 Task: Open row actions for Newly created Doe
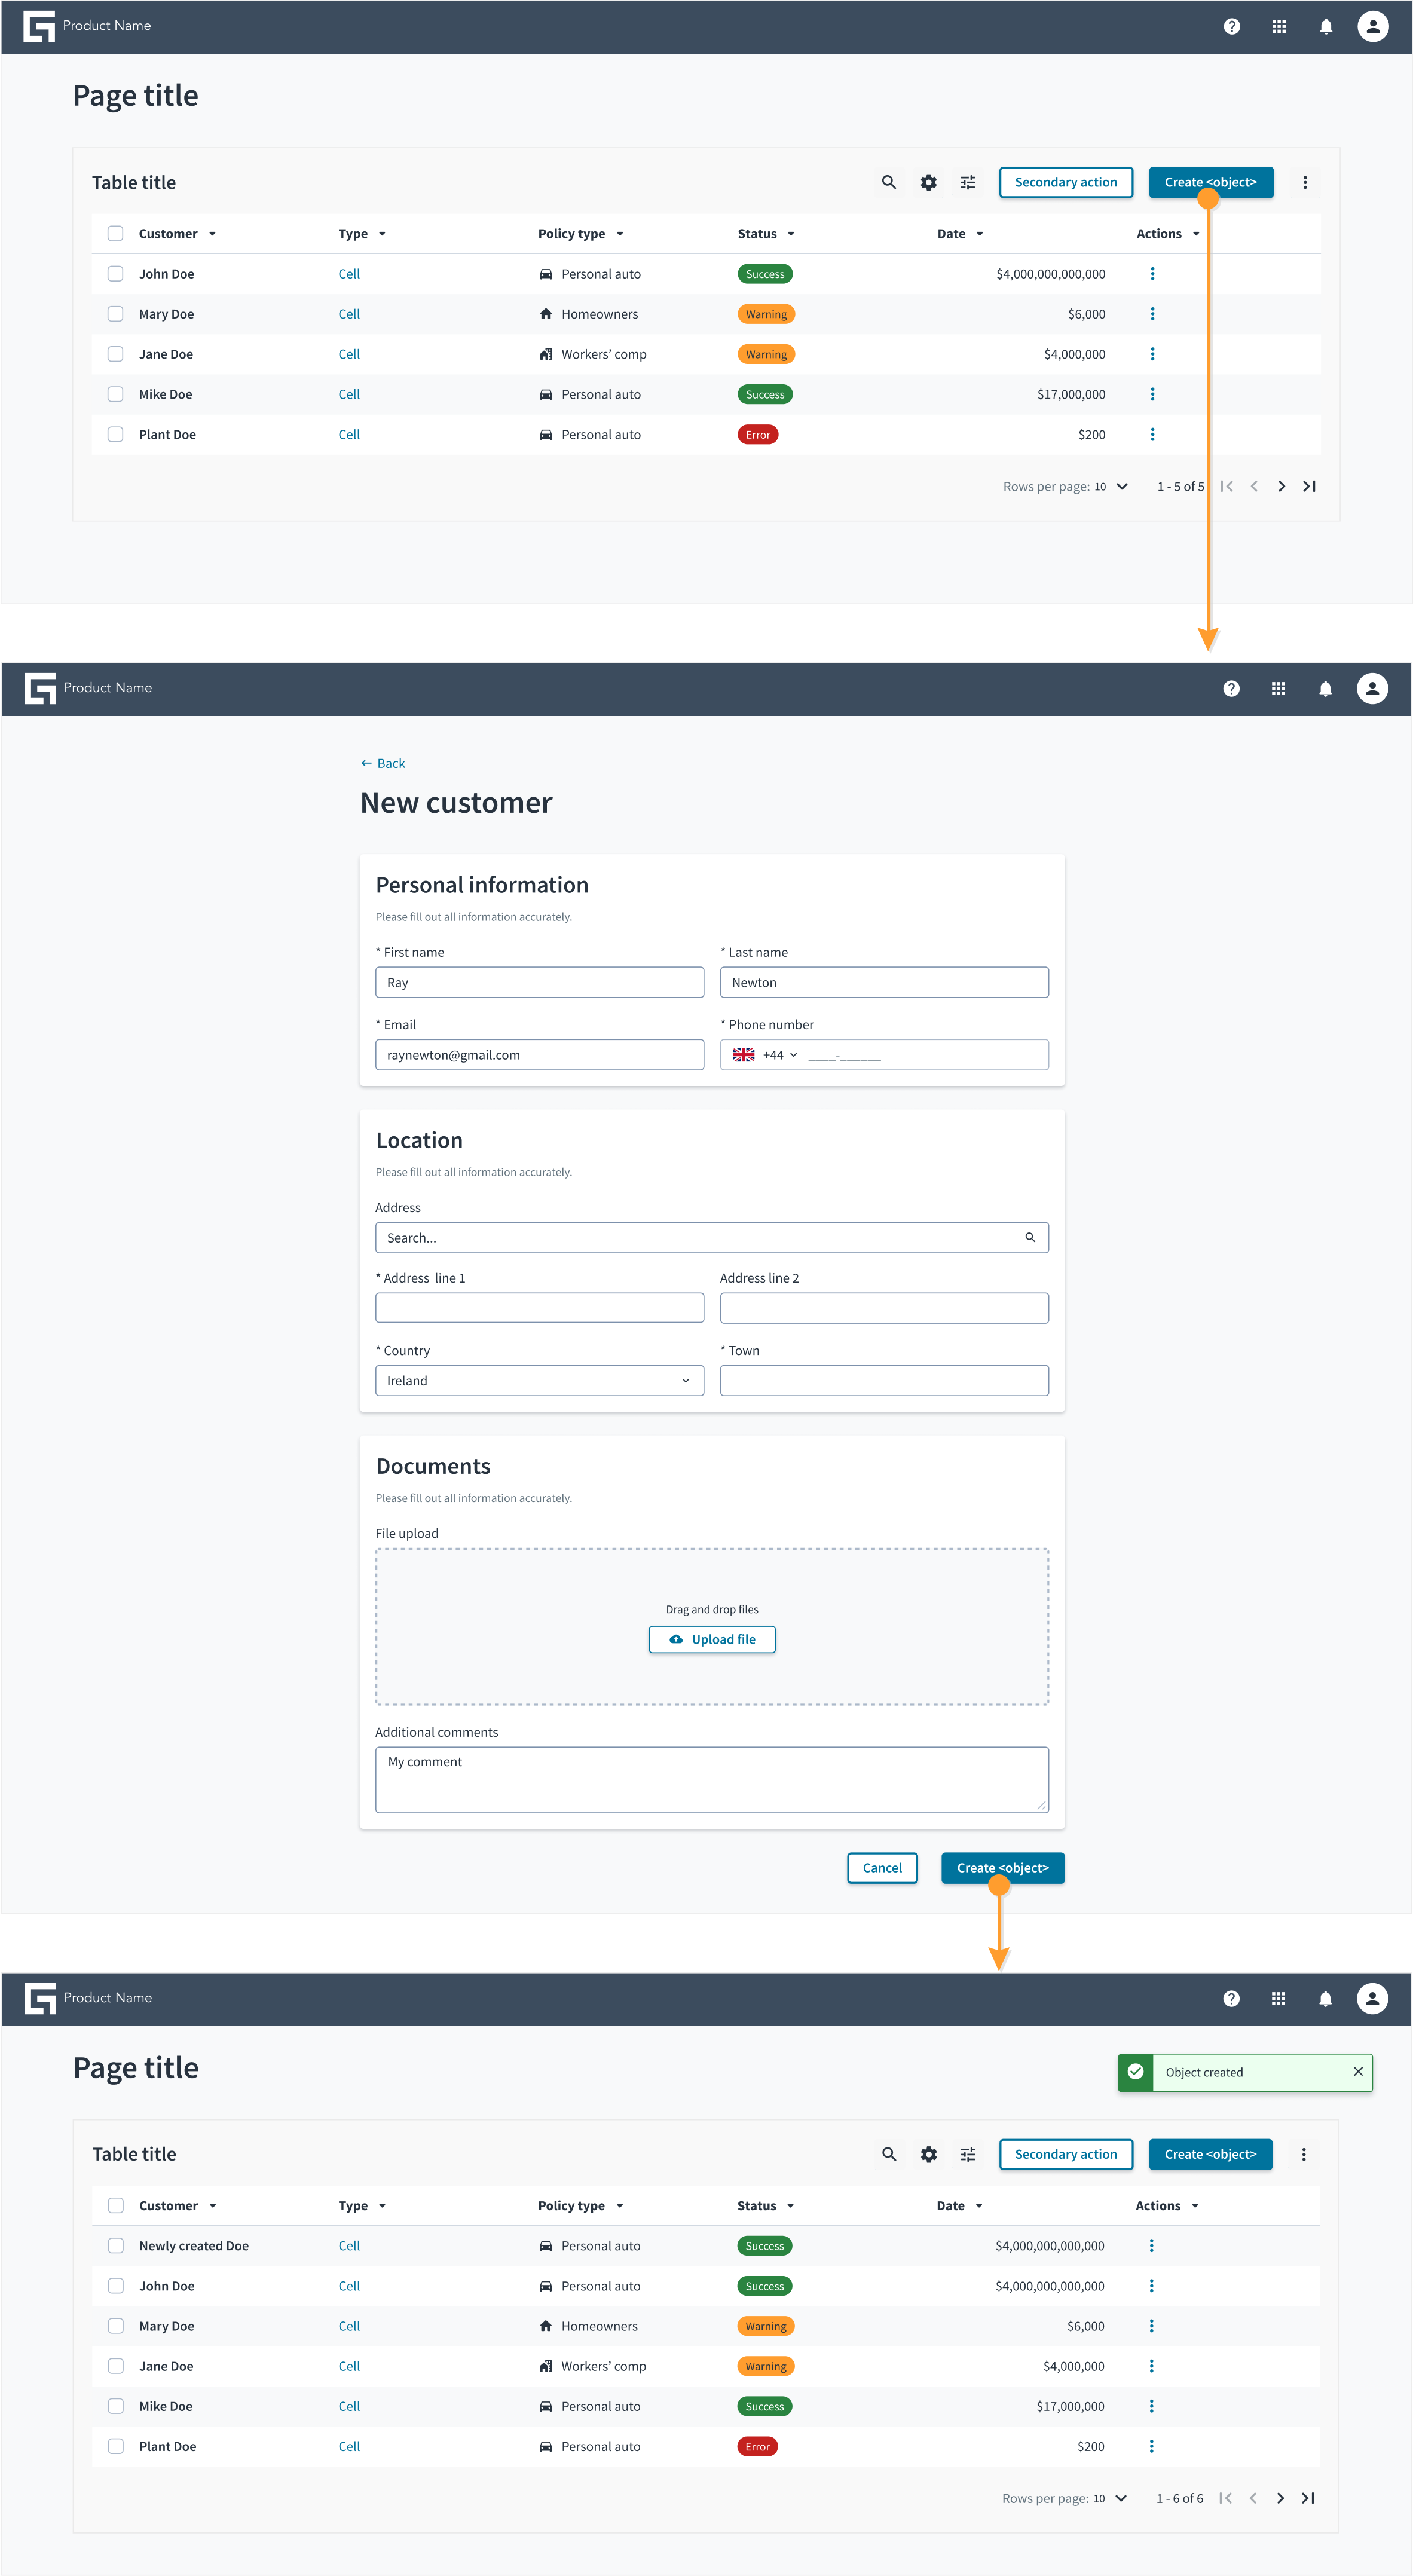tap(1151, 2245)
